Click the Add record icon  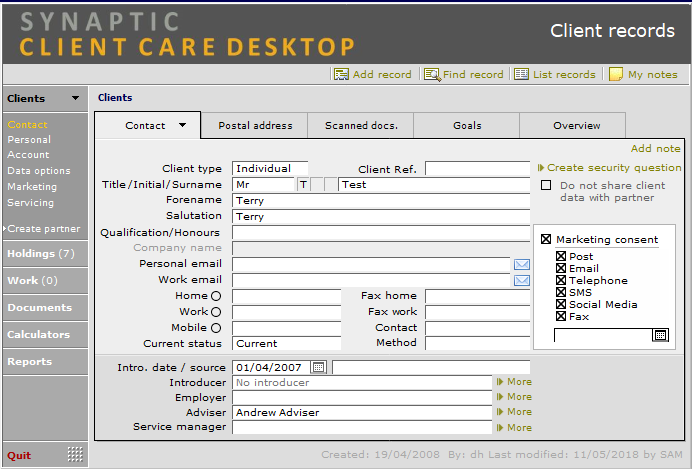coord(341,74)
